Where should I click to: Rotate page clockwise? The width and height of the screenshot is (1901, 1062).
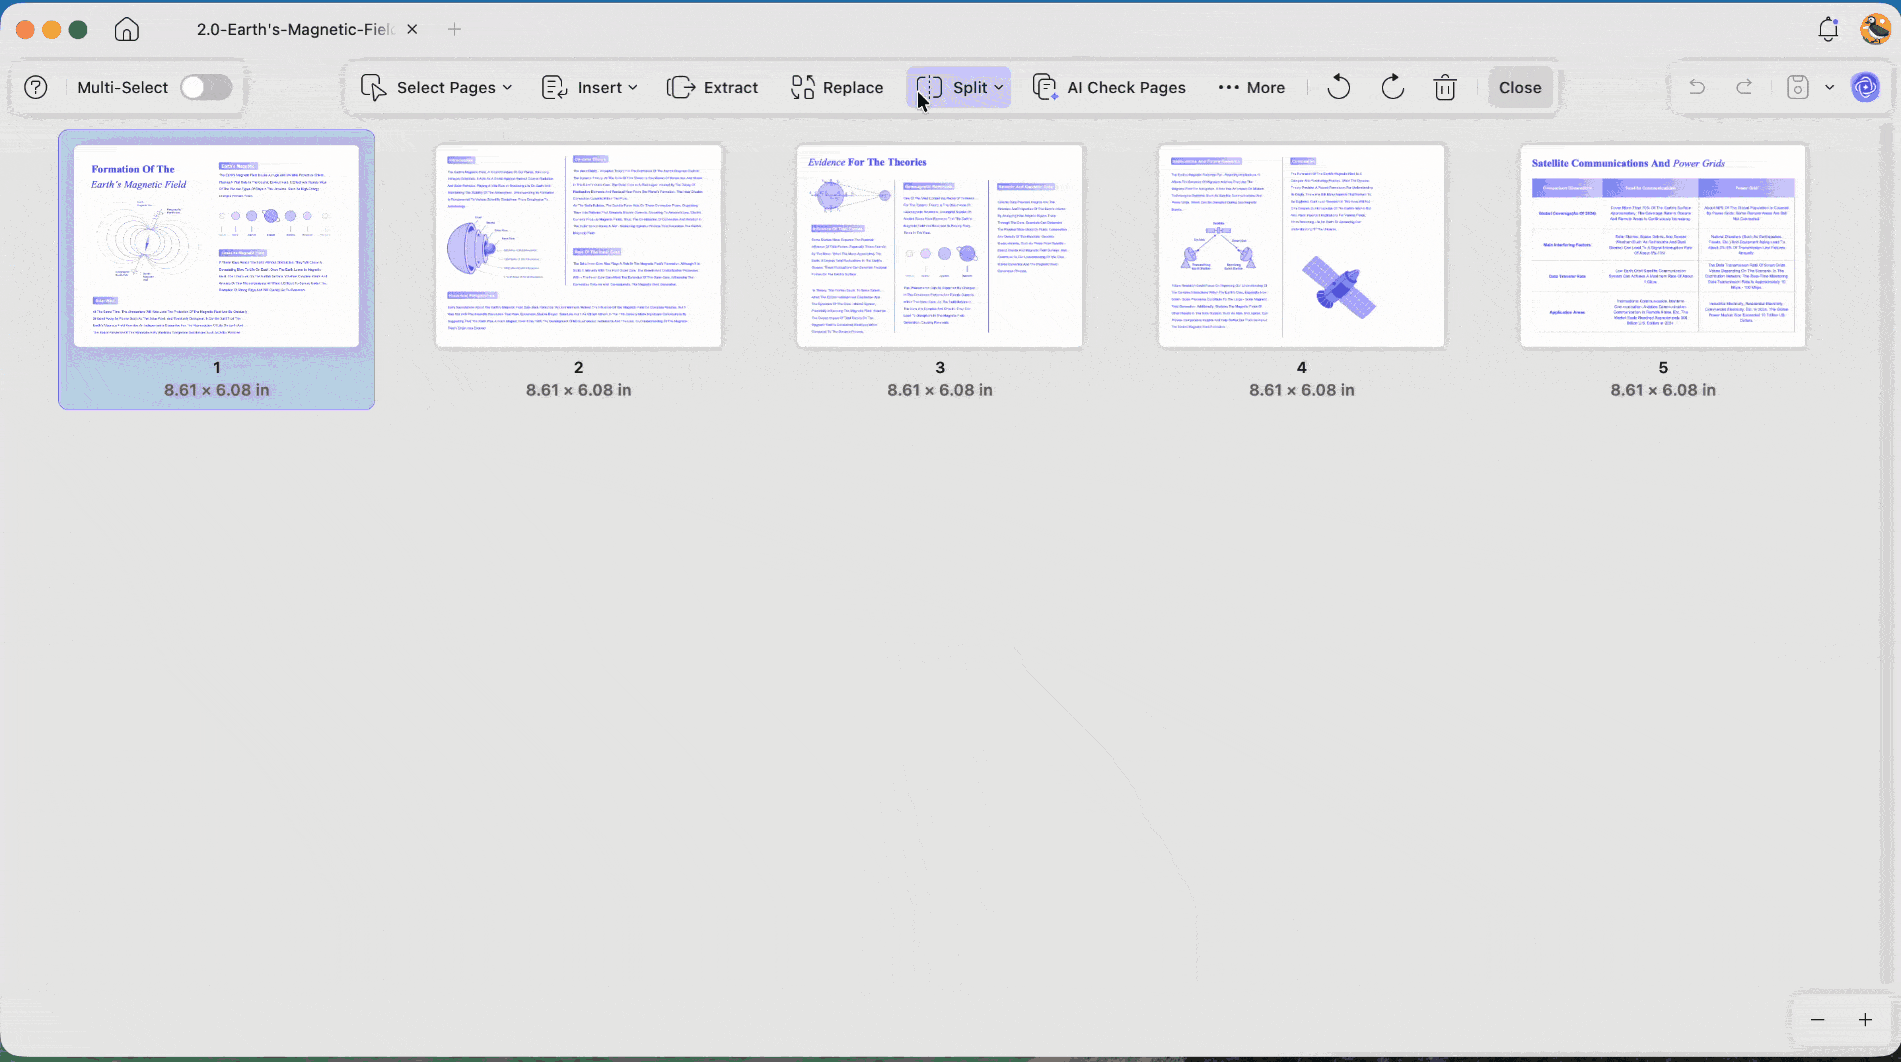tap(1392, 88)
